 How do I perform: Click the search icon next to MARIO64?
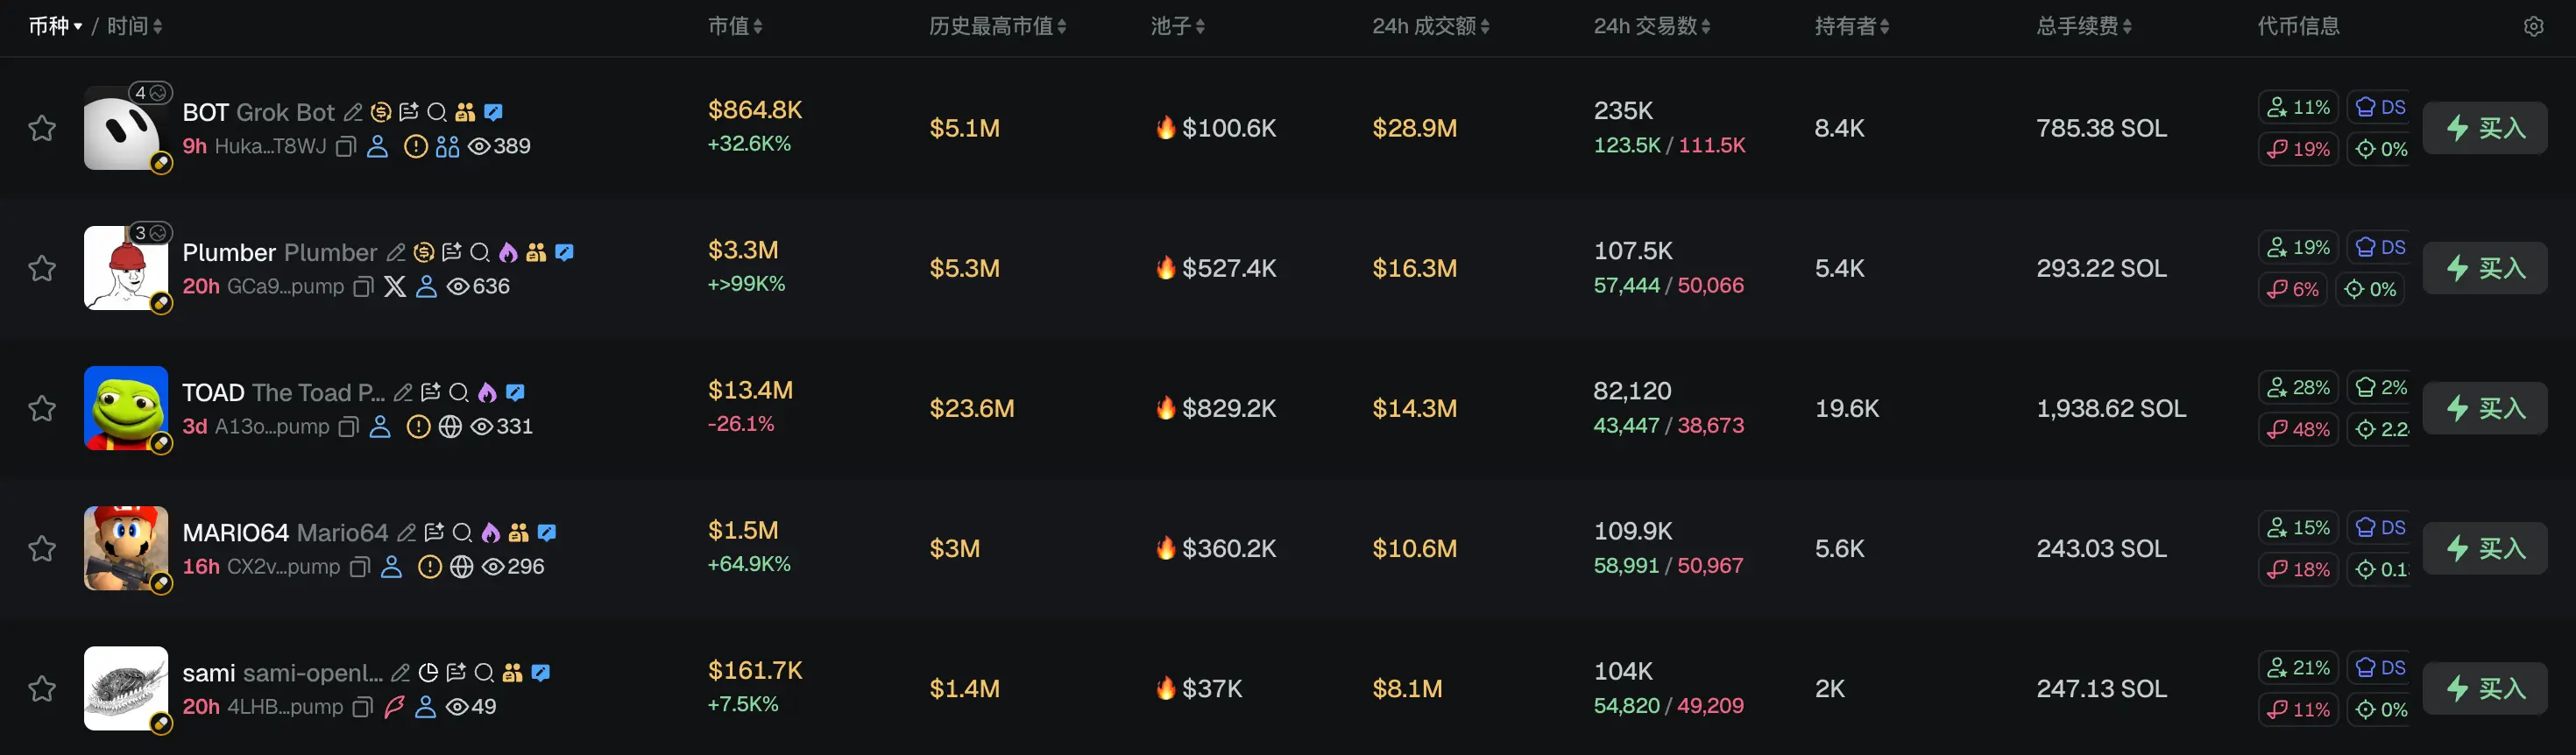click(462, 533)
